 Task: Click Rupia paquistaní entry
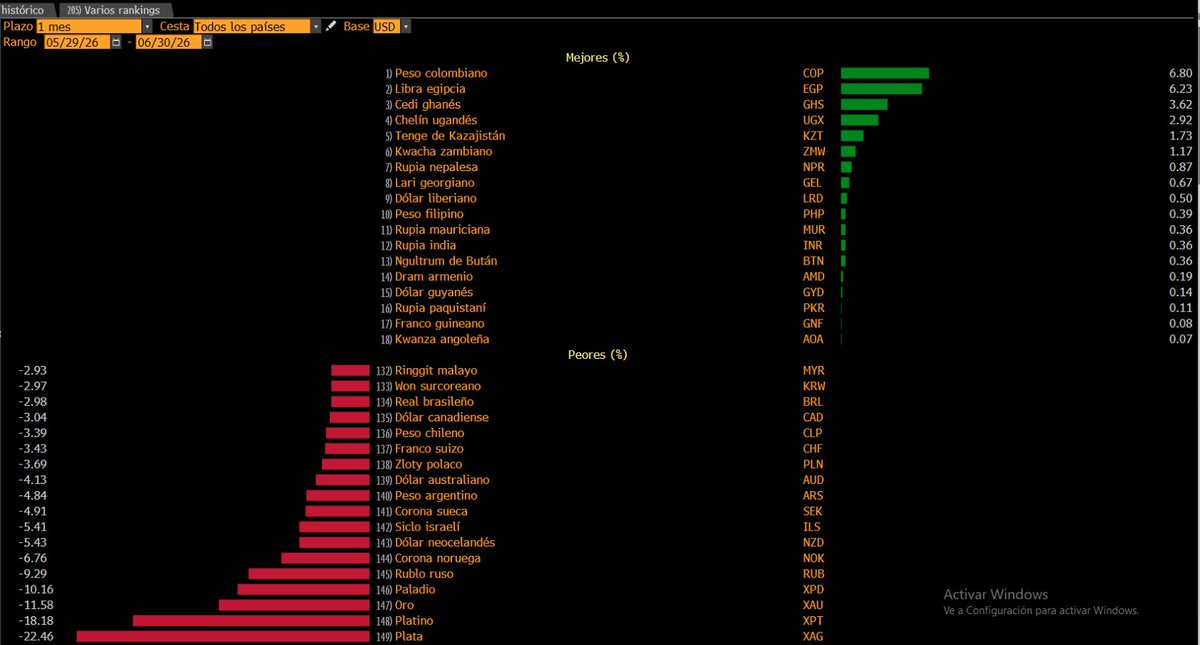coord(441,308)
